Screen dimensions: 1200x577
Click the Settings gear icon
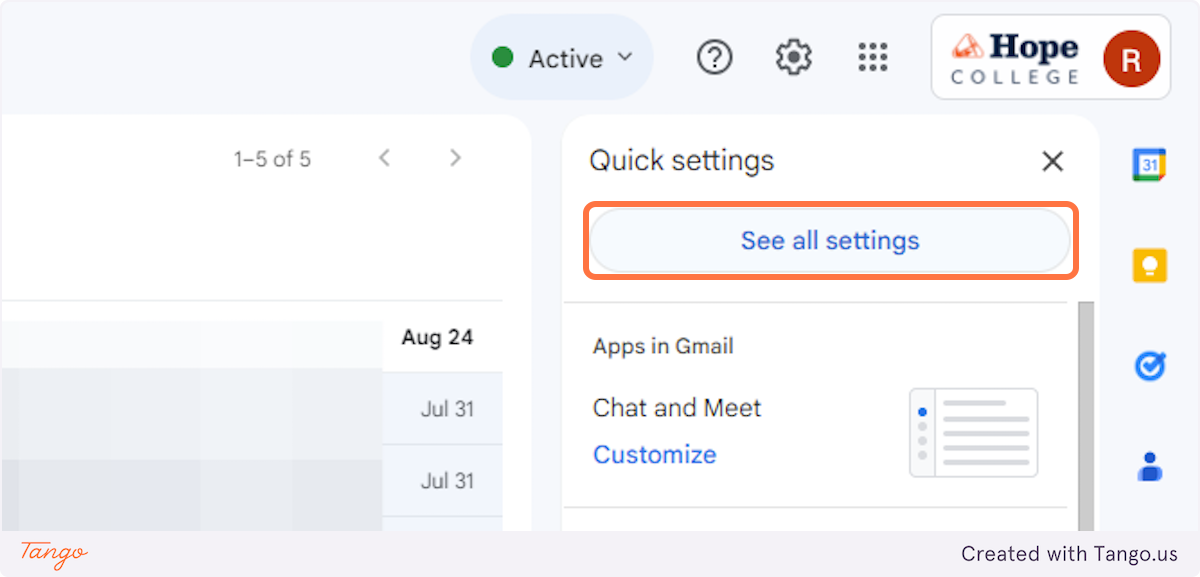pyautogui.click(x=793, y=58)
